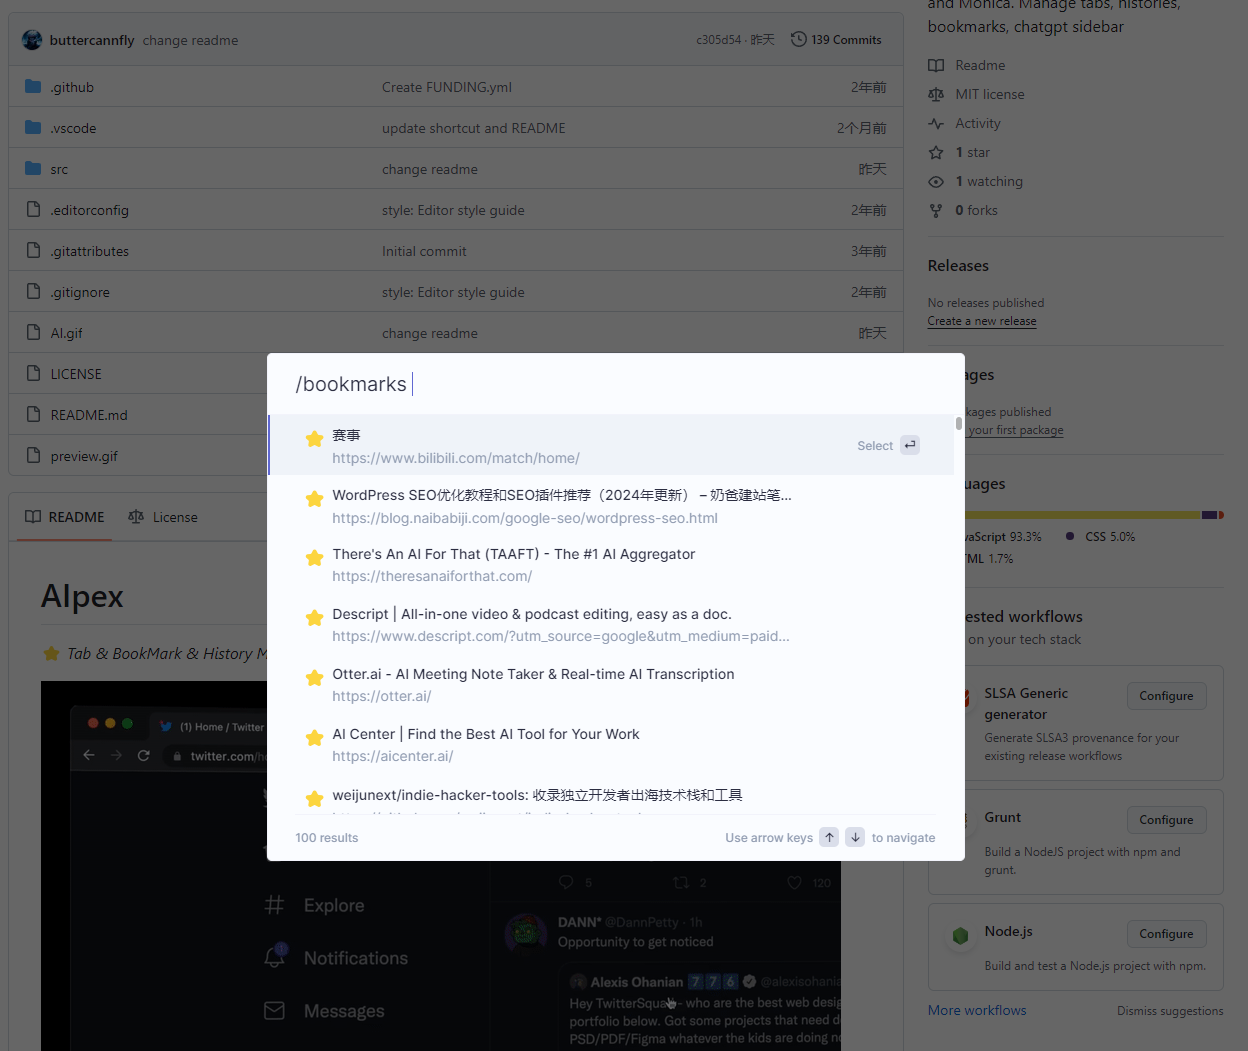This screenshot has width=1248, height=1051.
Task: Open the More workflows link
Action: (x=977, y=1010)
